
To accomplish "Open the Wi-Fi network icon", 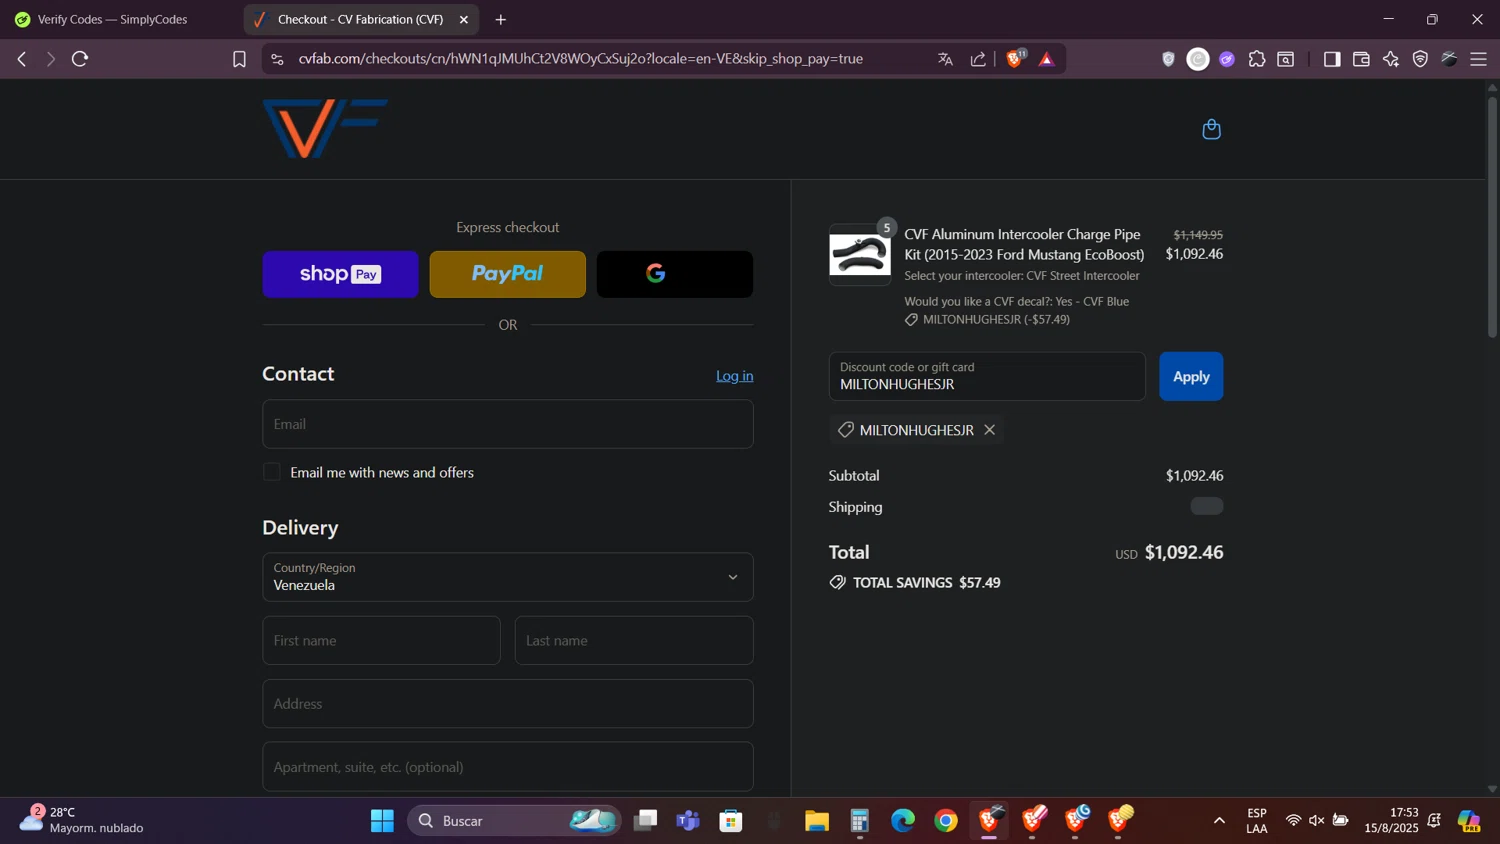I will pos(1293,821).
